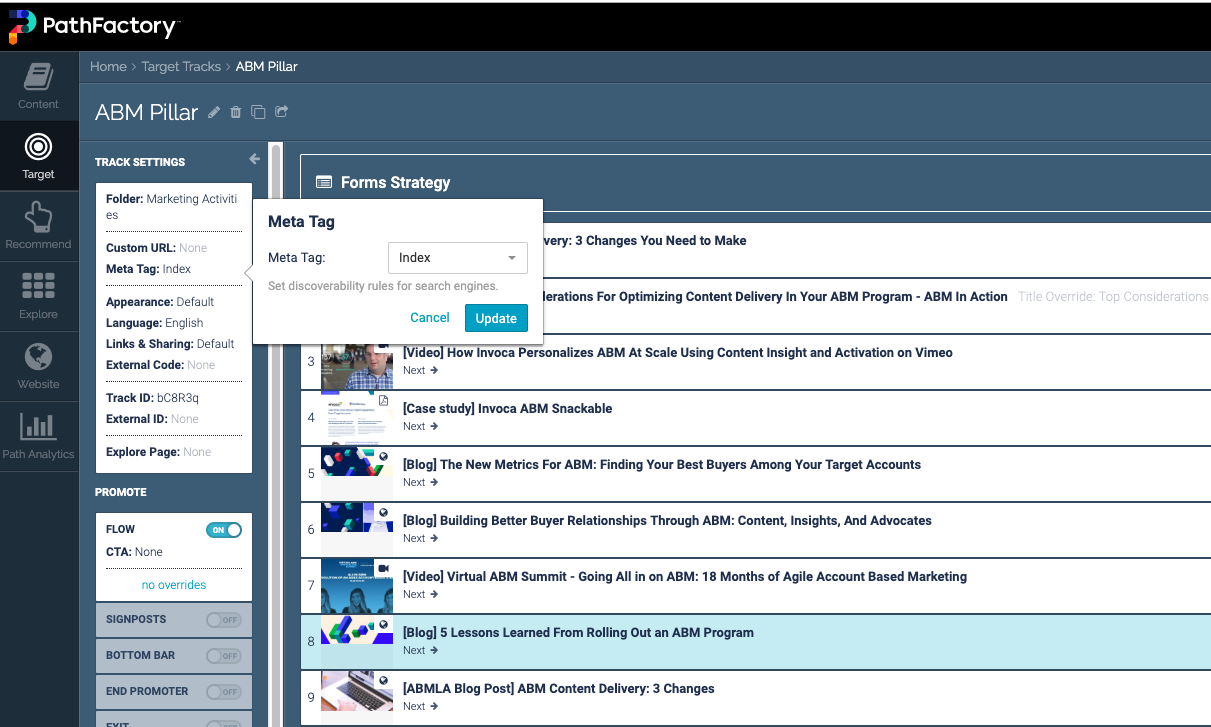The height and width of the screenshot is (727, 1211).
Task: Collapse the Track Settings panel
Action: point(254,158)
